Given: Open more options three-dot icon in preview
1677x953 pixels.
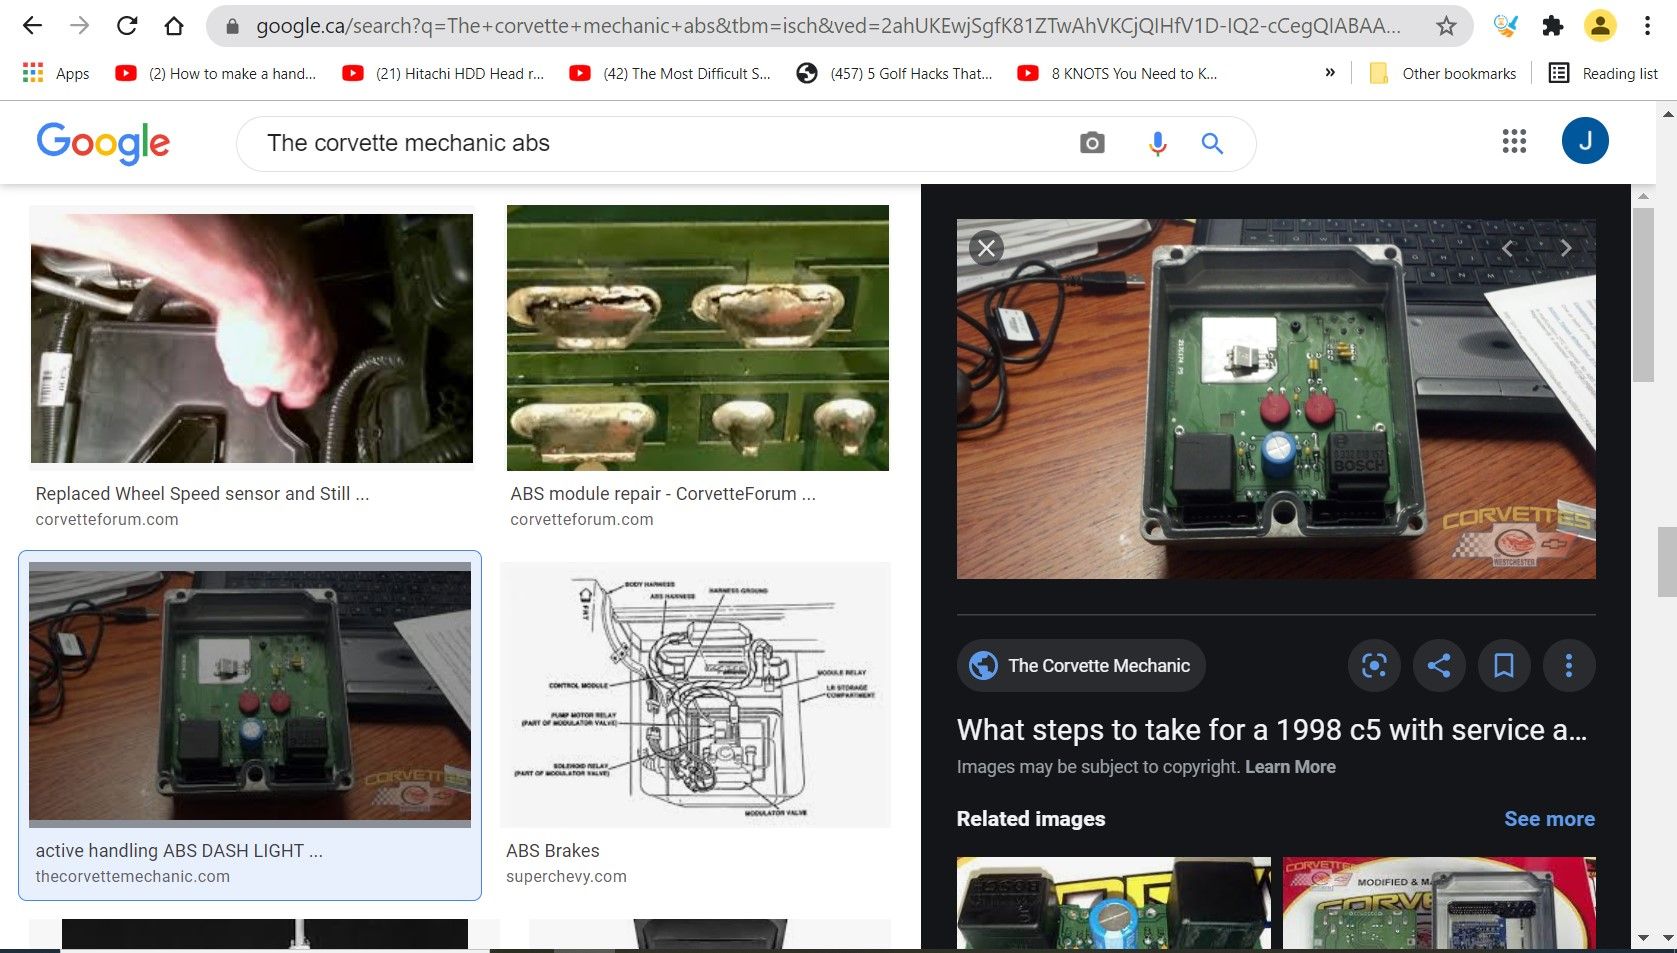Looking at the screenshot, I should point(1569,666).
